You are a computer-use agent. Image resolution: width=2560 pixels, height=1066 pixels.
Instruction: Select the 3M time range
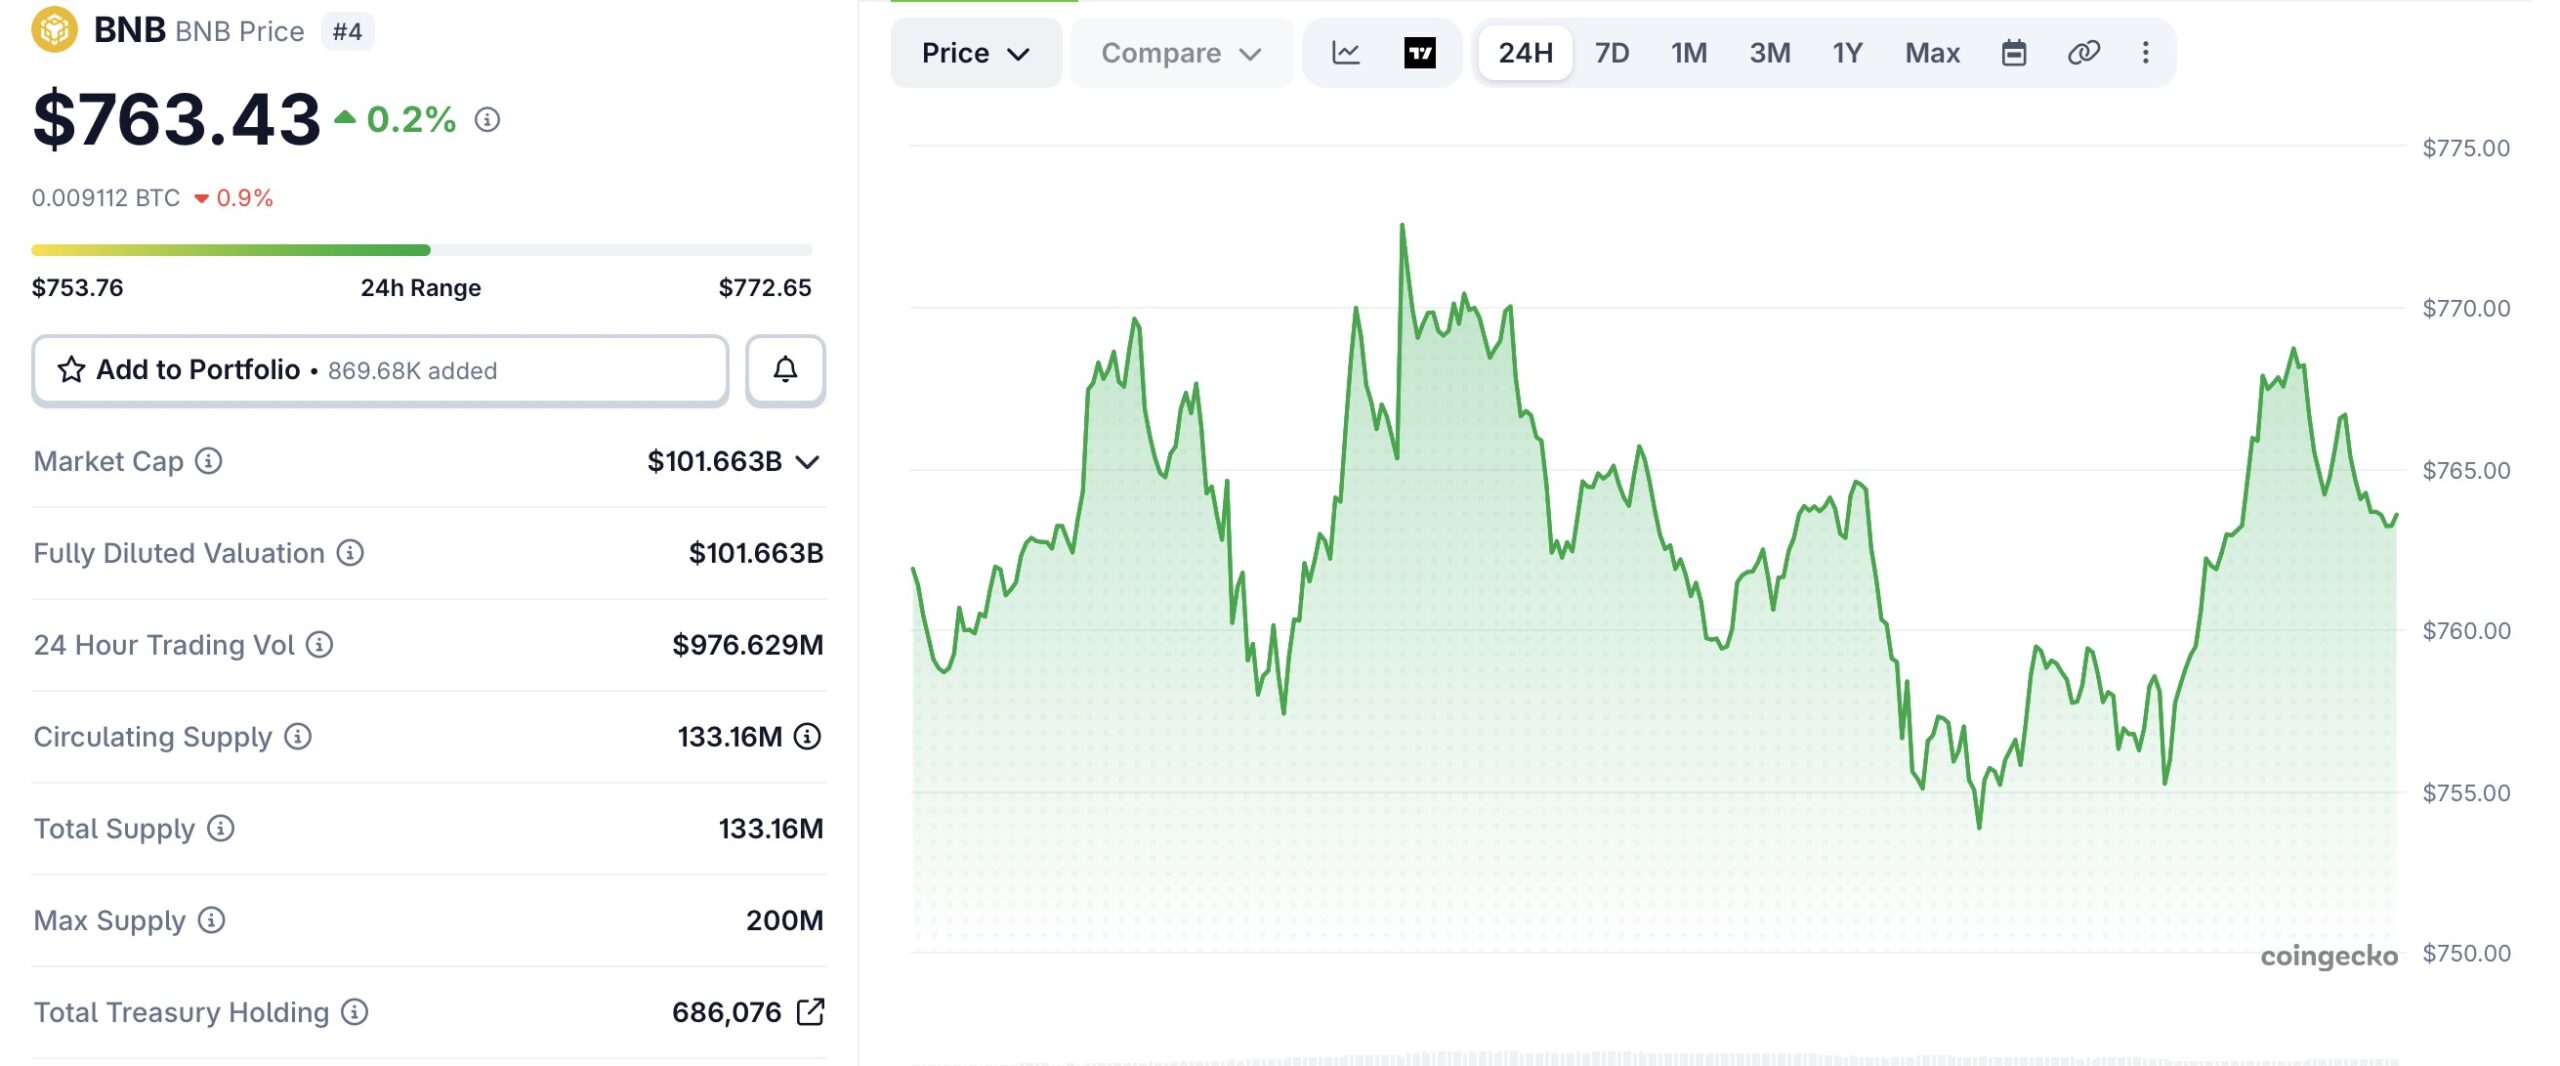pyautogui.click(x=1770, y=53)
